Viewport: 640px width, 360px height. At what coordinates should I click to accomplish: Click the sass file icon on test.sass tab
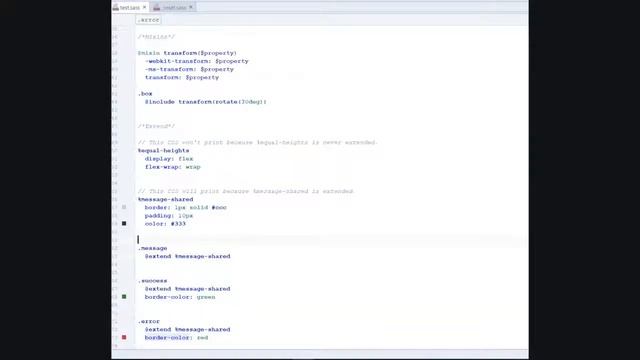point(116,7)
